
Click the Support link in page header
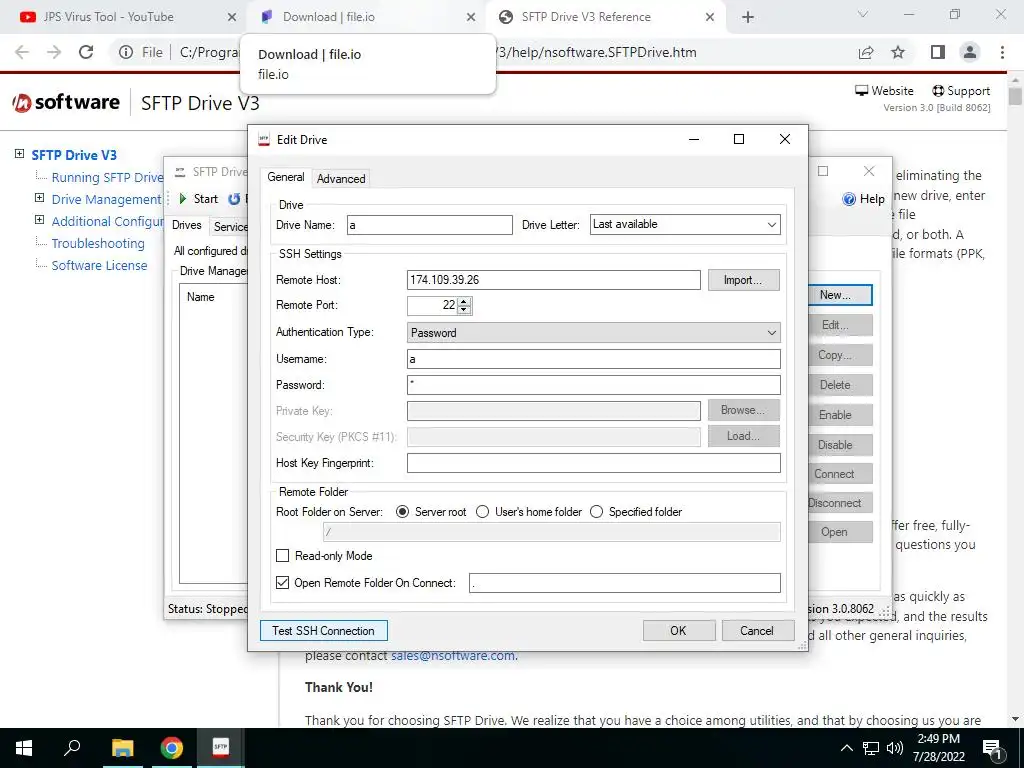point(961,91)
